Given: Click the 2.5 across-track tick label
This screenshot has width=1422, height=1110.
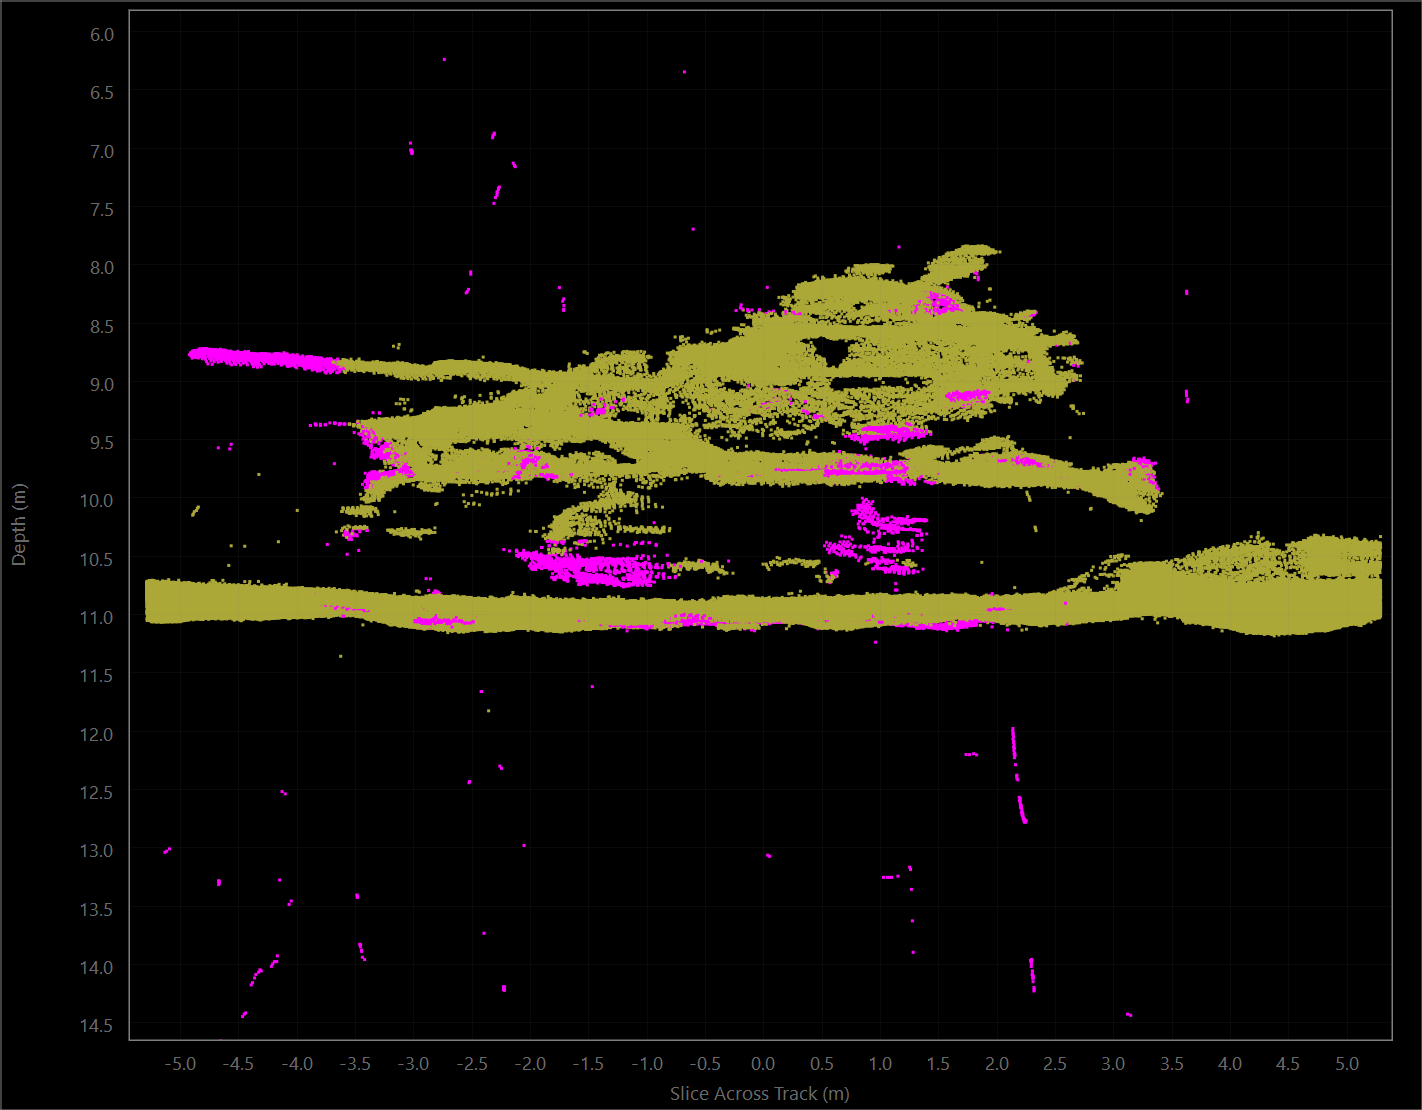Looking at the screenshot, I should click(1055, 1063).
